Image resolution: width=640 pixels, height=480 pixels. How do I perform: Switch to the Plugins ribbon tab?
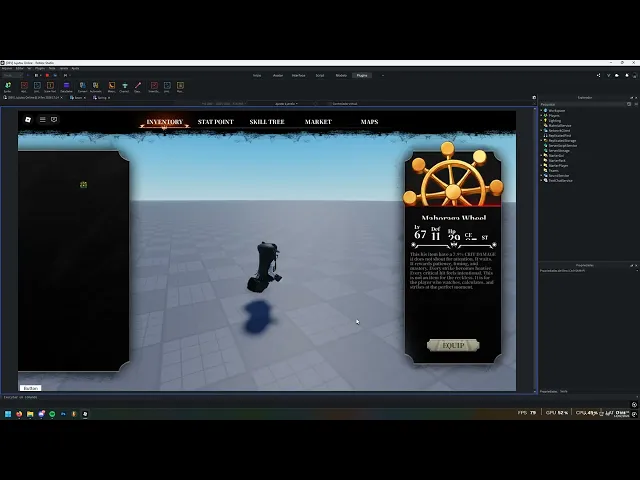pos(362,76)
